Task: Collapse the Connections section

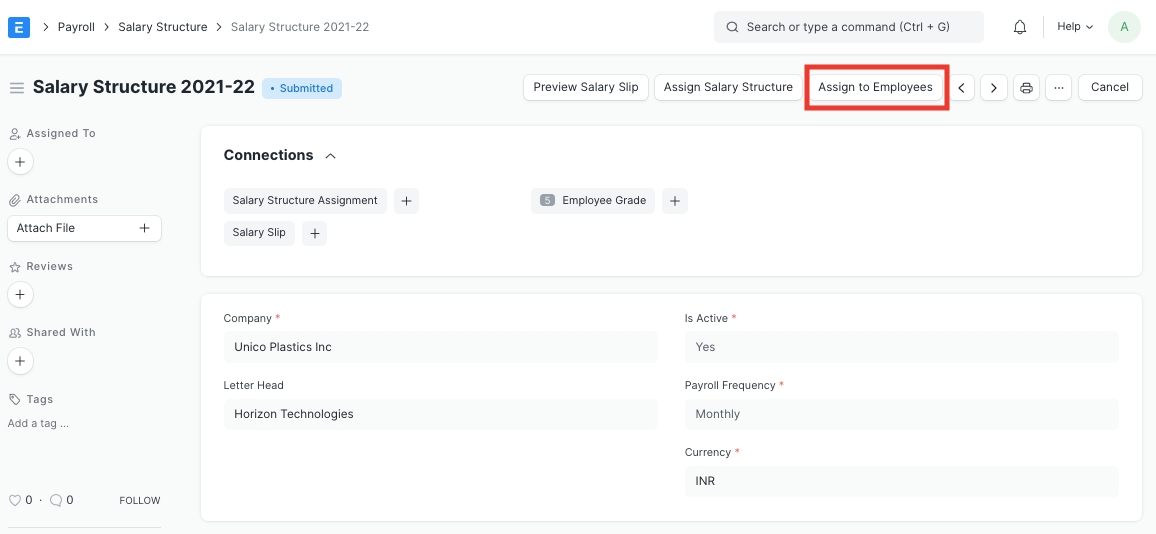Action: [331, 156]
